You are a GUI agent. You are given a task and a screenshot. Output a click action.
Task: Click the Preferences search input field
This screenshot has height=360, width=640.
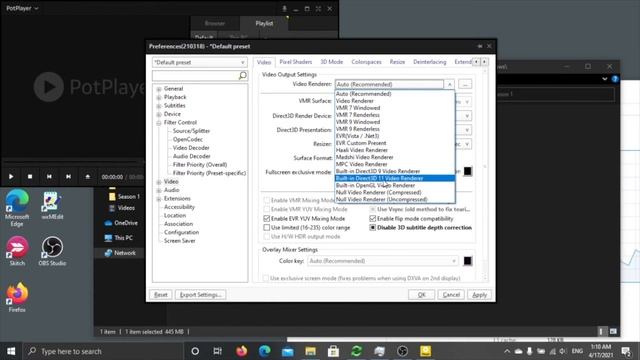(x=195, y=76)
